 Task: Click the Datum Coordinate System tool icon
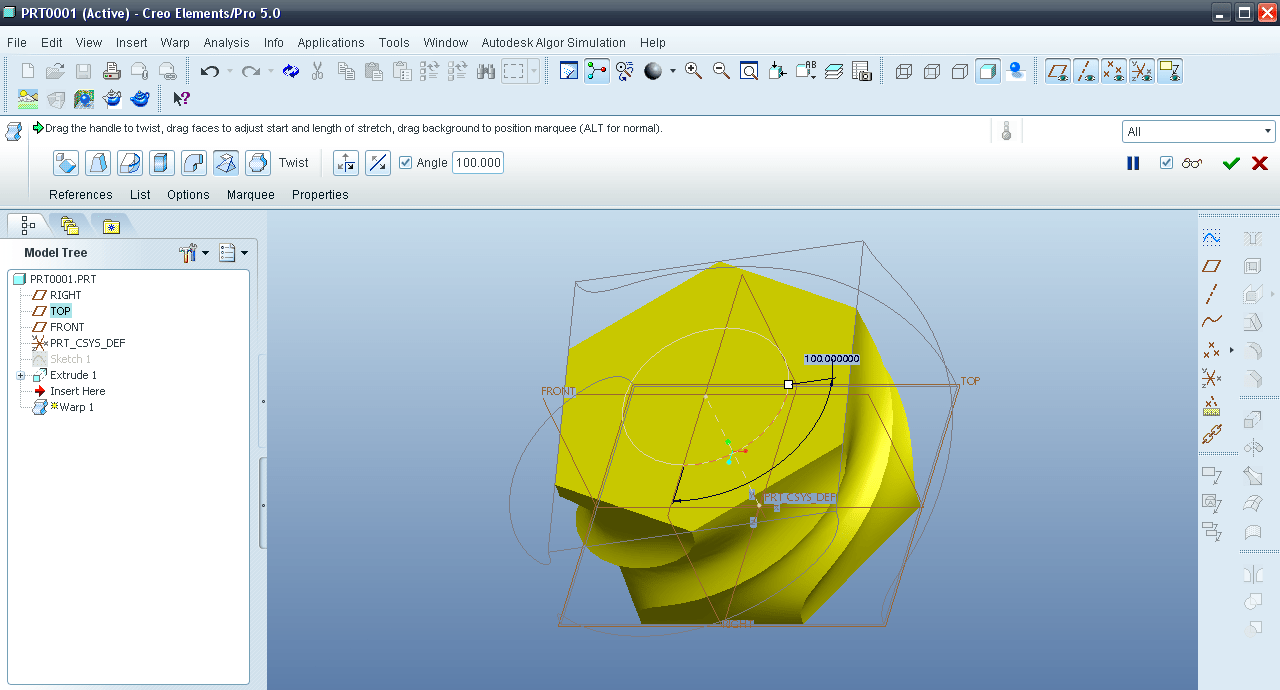(1211, 378)
